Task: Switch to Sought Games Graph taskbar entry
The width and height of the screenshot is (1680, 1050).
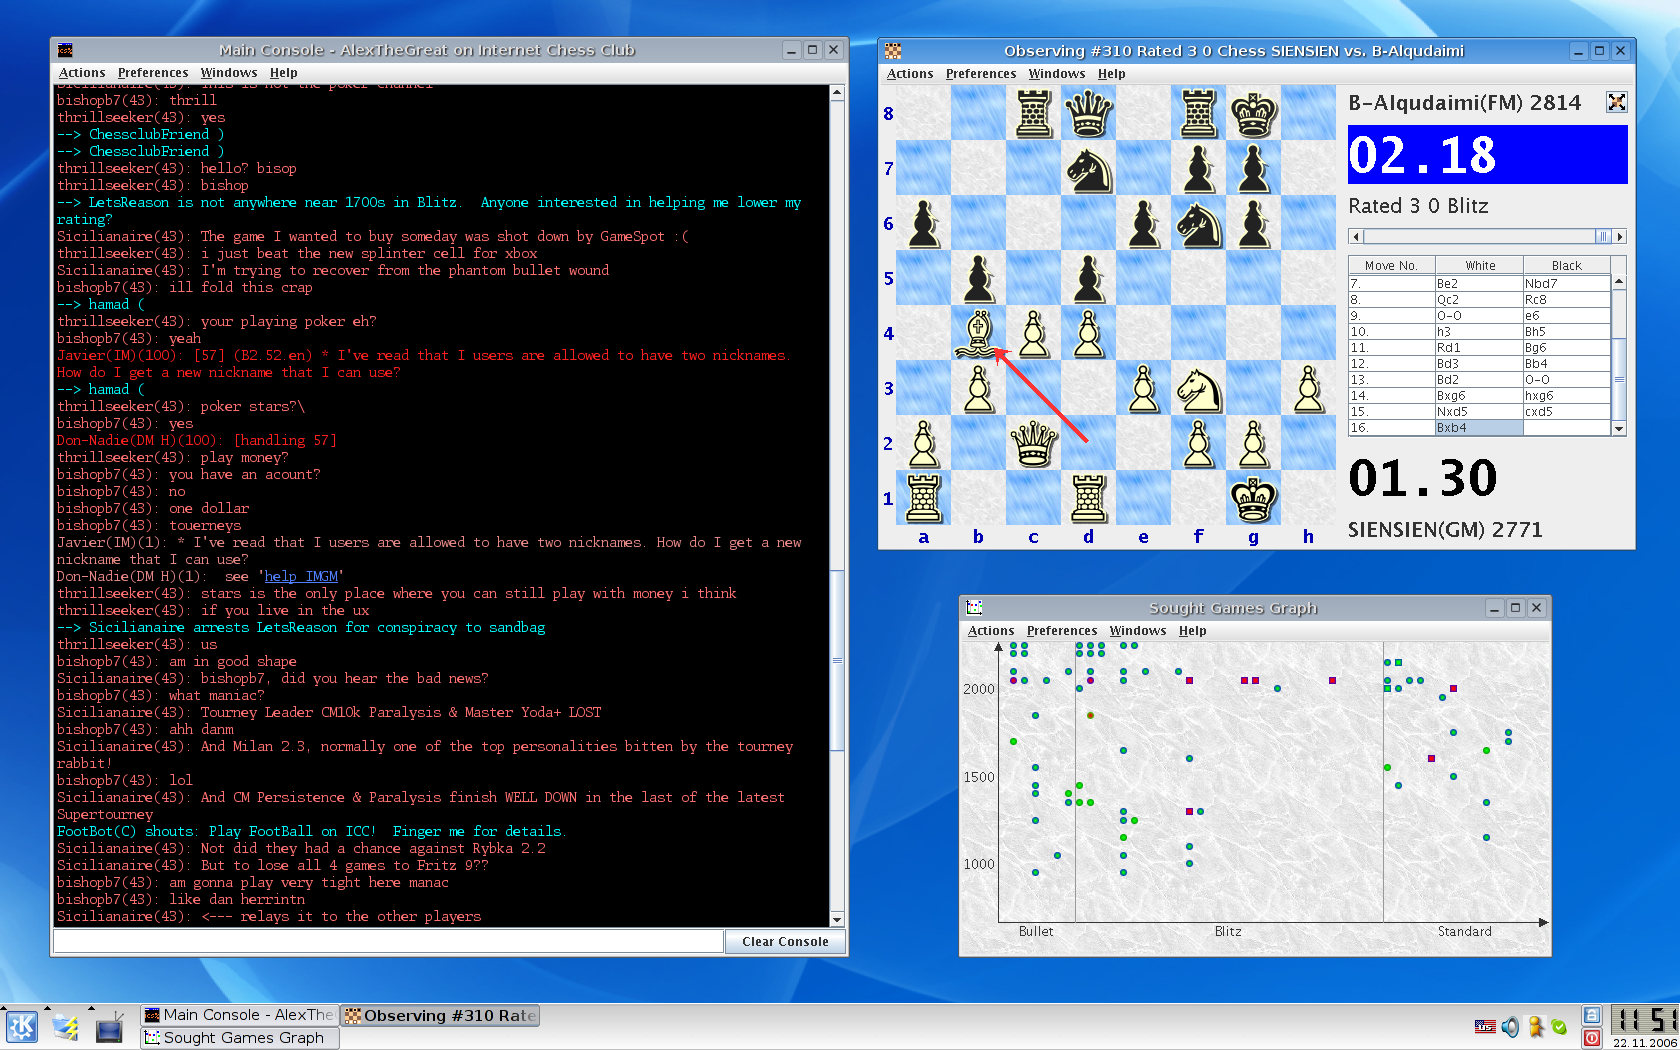Action: click(240, 1038)
